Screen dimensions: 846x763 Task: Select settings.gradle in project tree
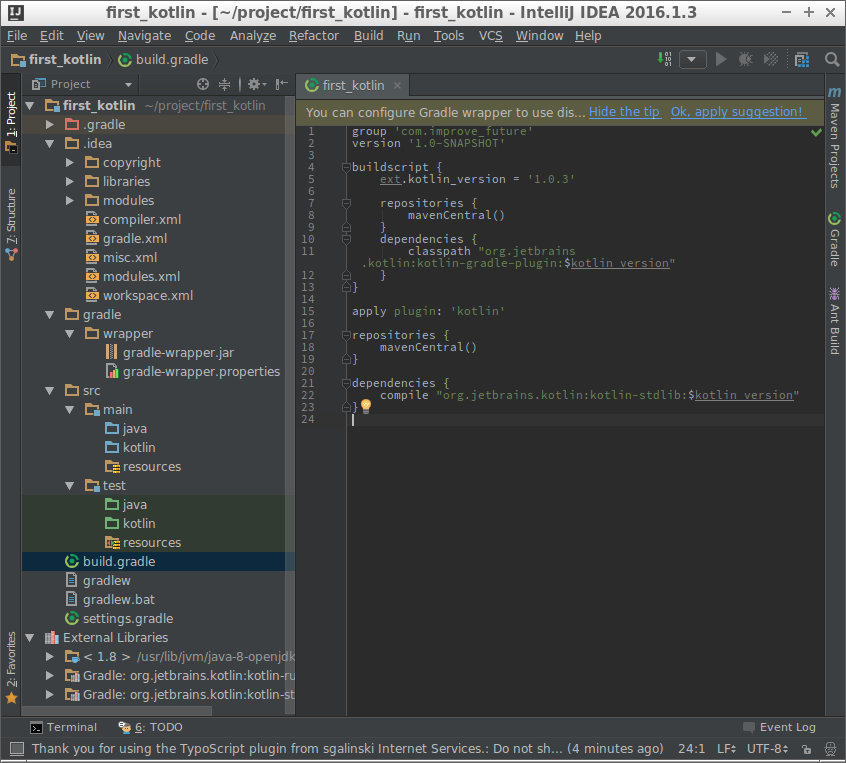click(127, 619)
